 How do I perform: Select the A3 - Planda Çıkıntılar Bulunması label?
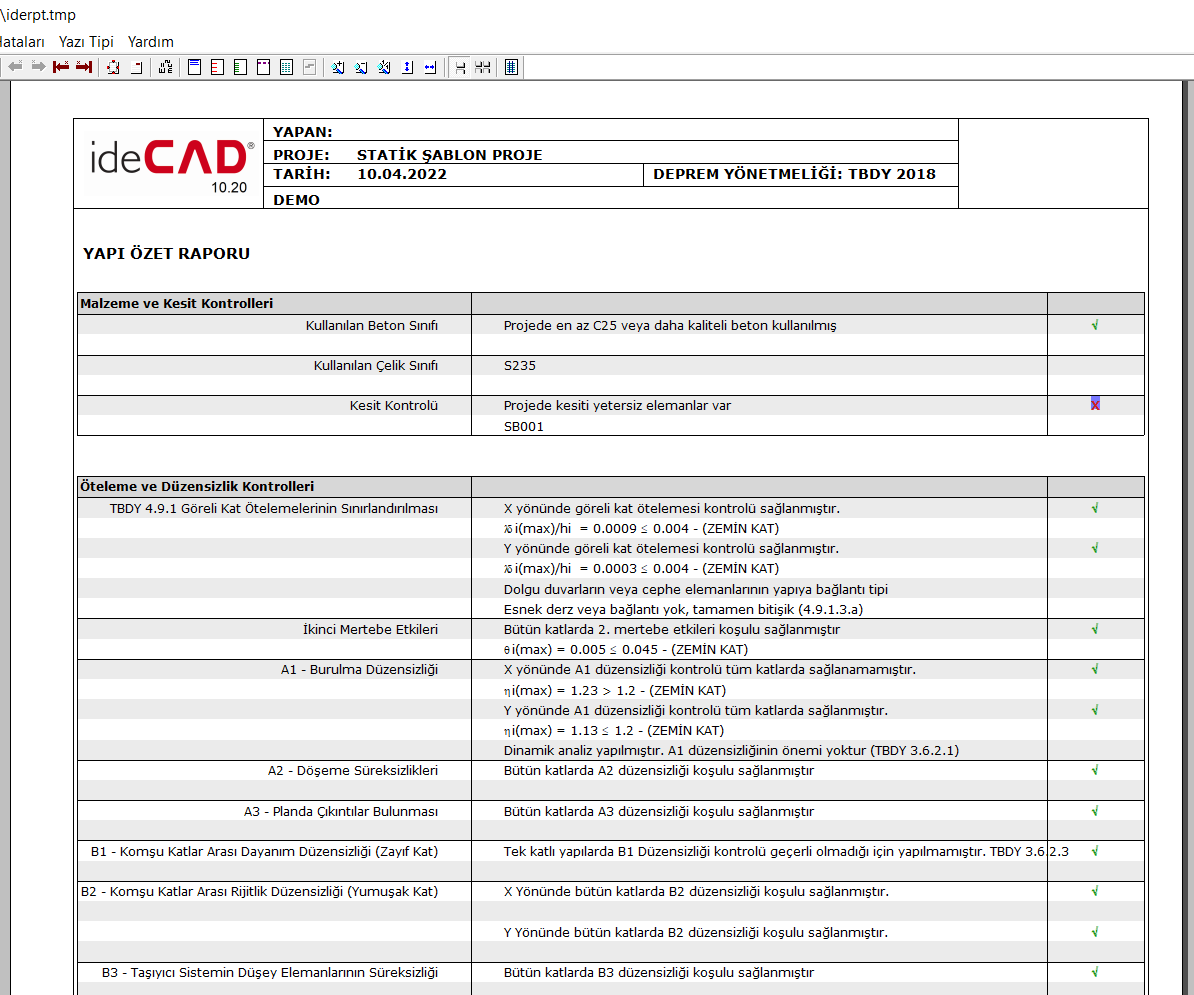click(x=340, y=812)
